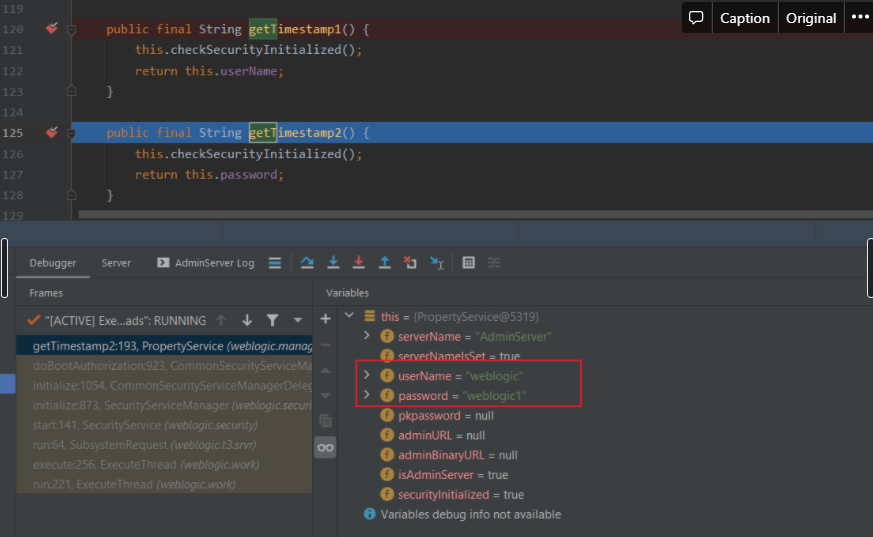Select frame initialize:1054, CommonSecurityServiceManagerDelegate
This screenshot has height=537, width=873.
tap(164, 386)
